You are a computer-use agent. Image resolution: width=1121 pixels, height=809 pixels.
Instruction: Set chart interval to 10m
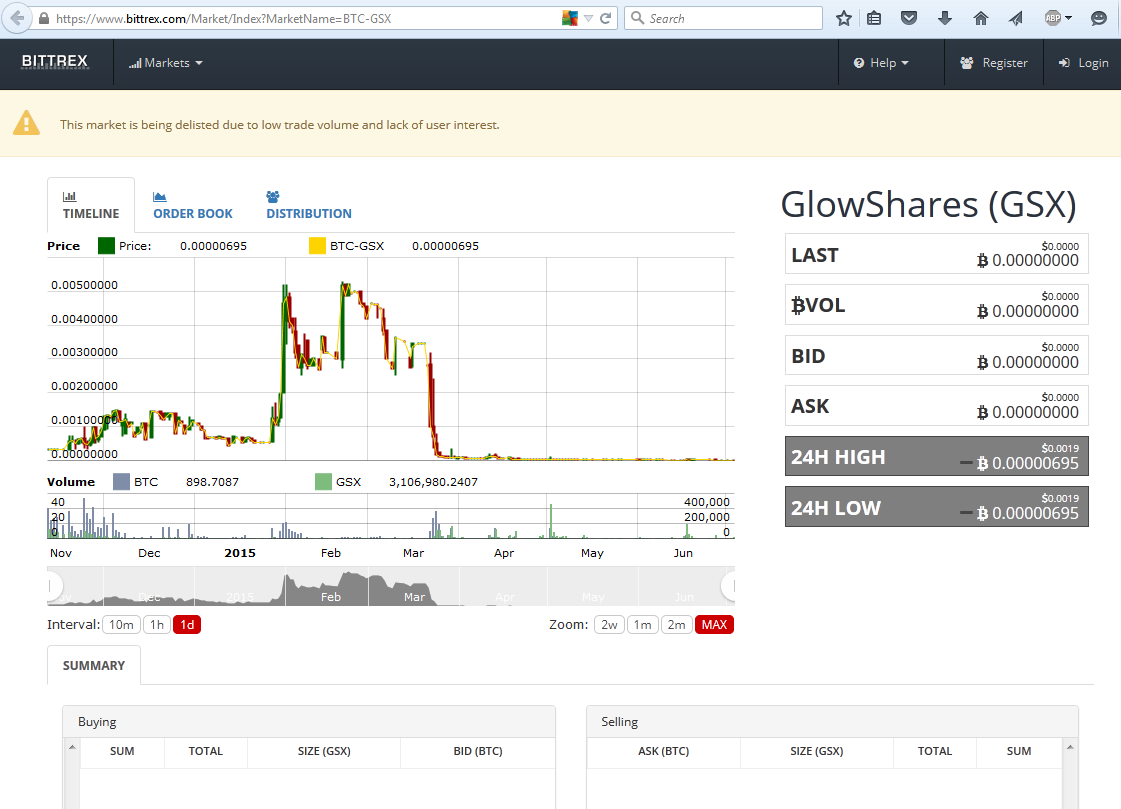pos(121,625)
